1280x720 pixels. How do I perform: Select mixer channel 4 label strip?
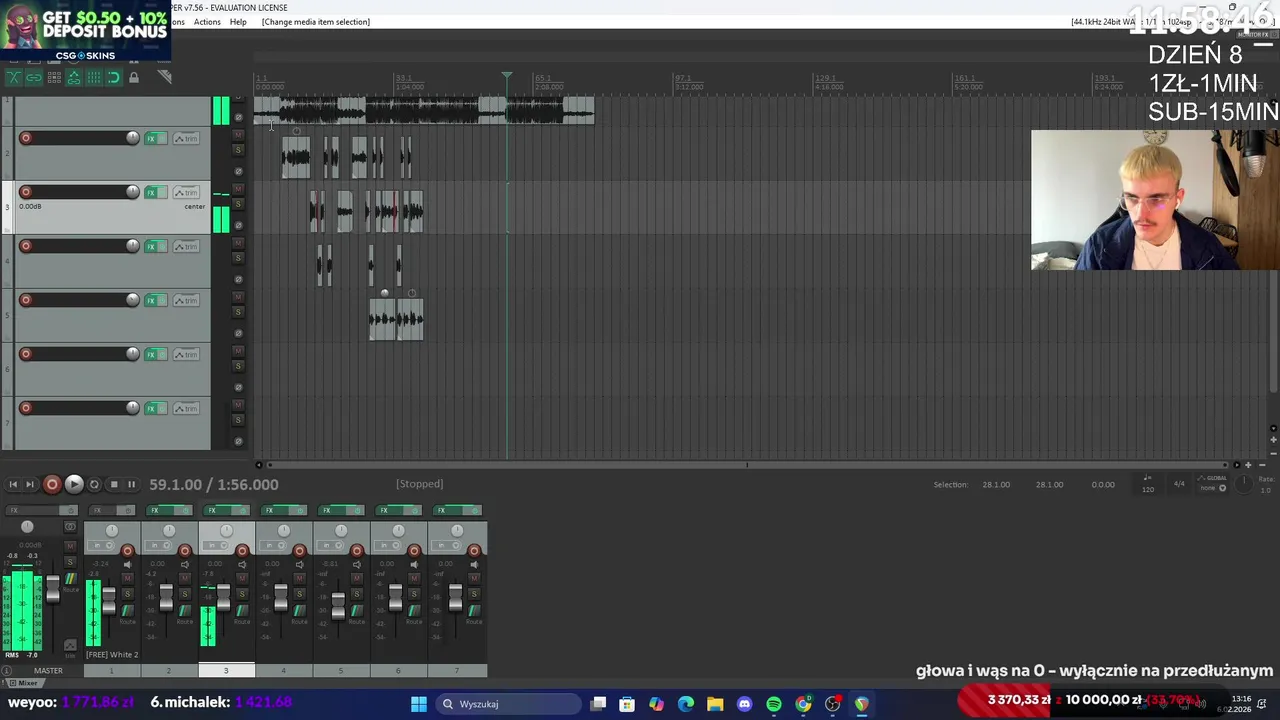point(283,671)
